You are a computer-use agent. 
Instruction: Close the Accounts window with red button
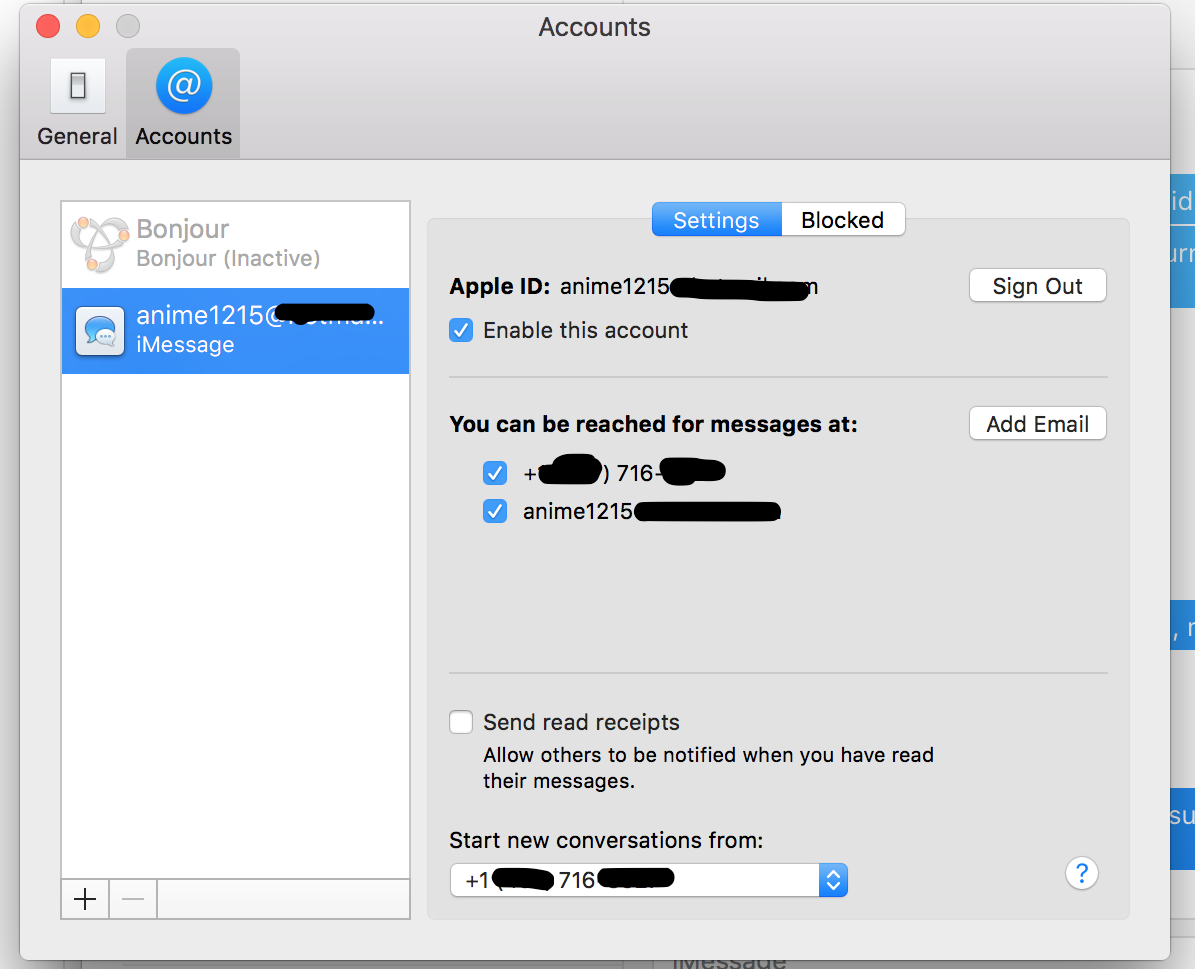(48, 26)
